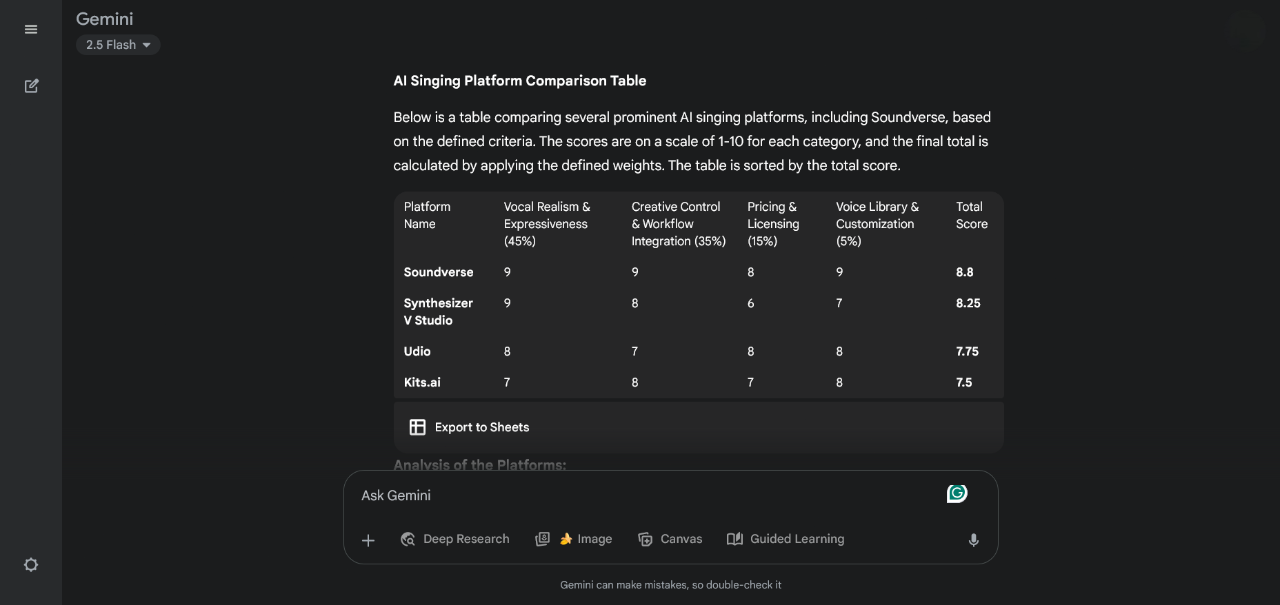
Task: Click the Gemini can make mistakes disclaimer
Action: [671, 585]
